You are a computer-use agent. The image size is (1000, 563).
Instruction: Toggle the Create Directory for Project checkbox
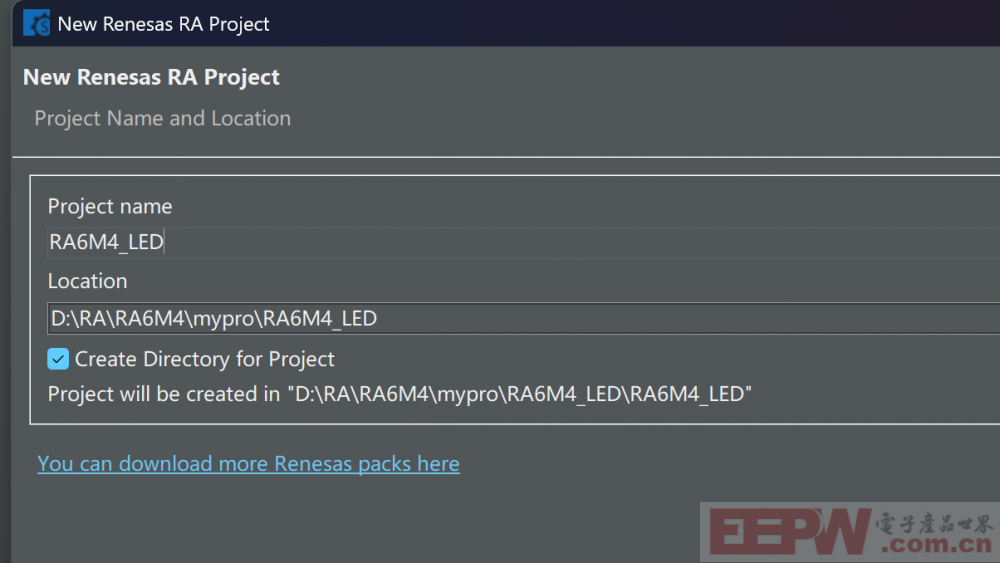58,359
